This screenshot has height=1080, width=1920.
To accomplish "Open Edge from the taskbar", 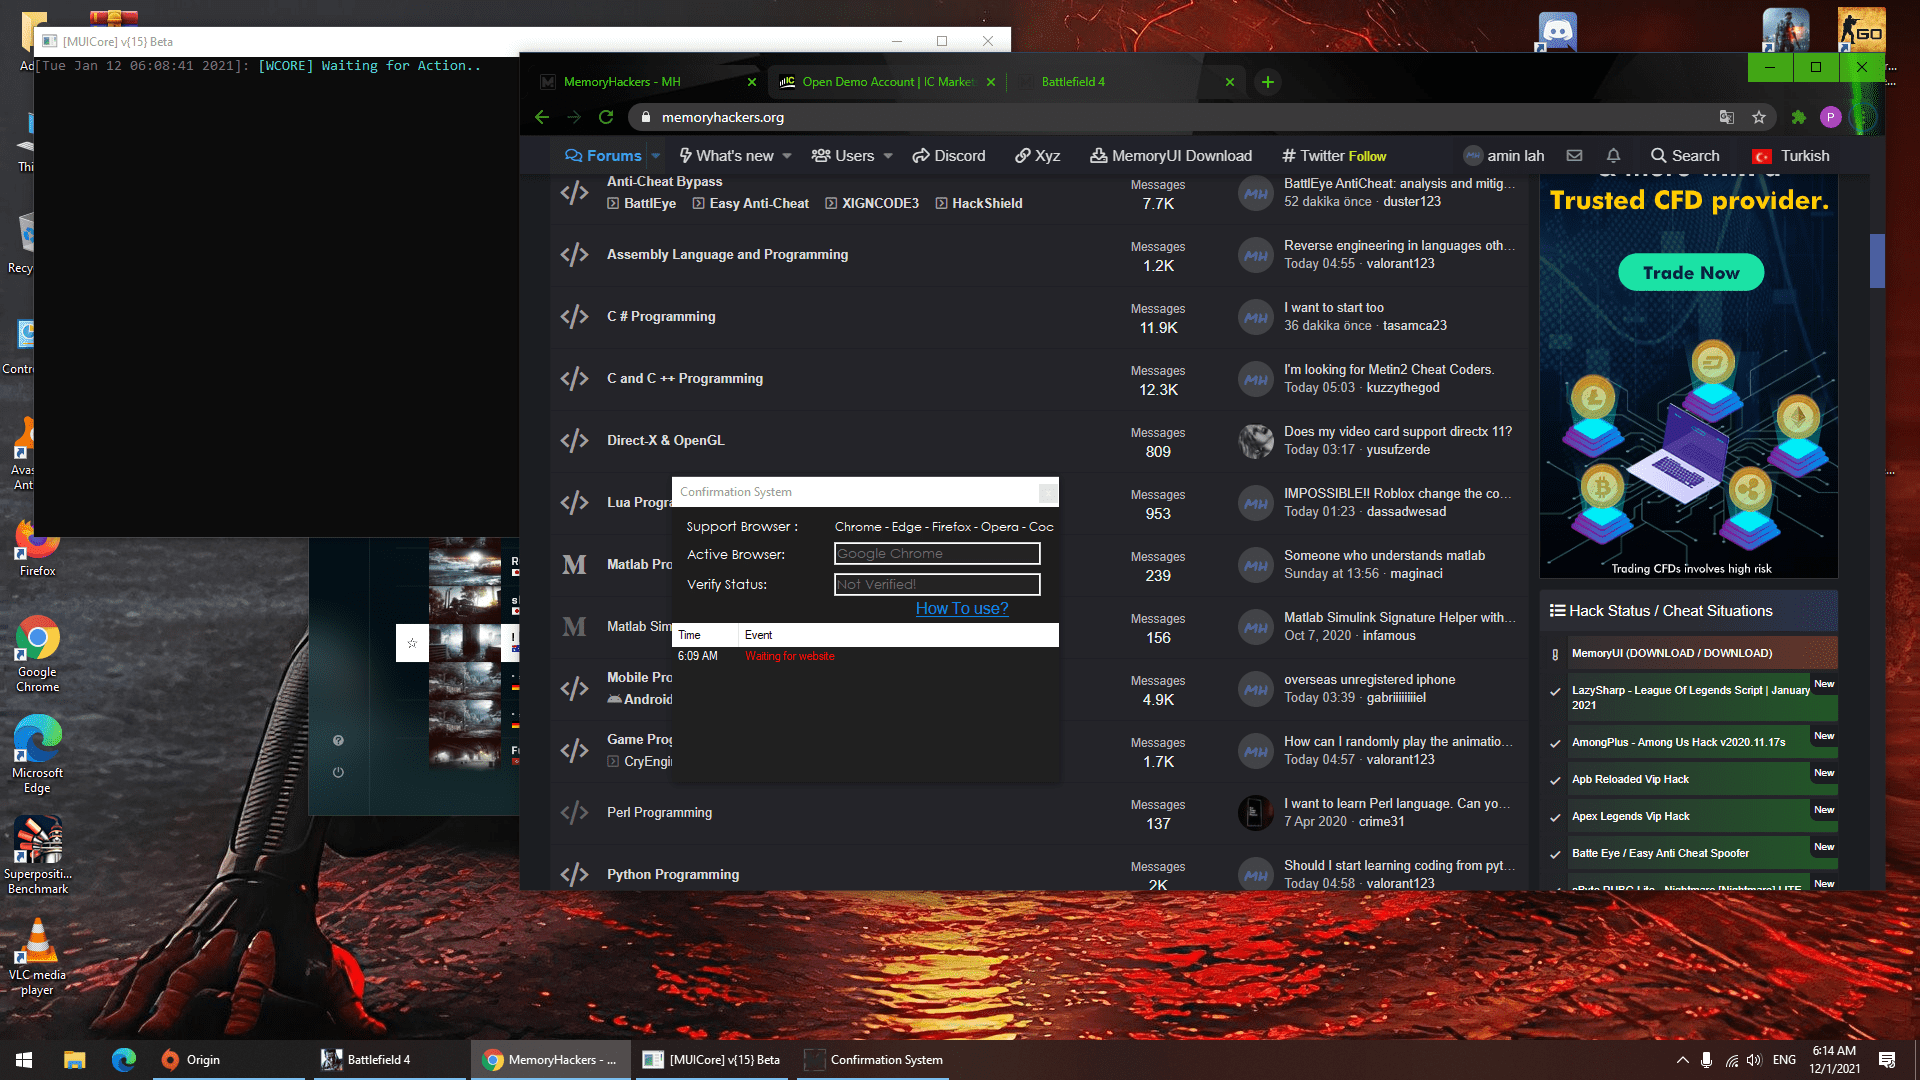I will pyautogui.click(x=123, y=1060).
